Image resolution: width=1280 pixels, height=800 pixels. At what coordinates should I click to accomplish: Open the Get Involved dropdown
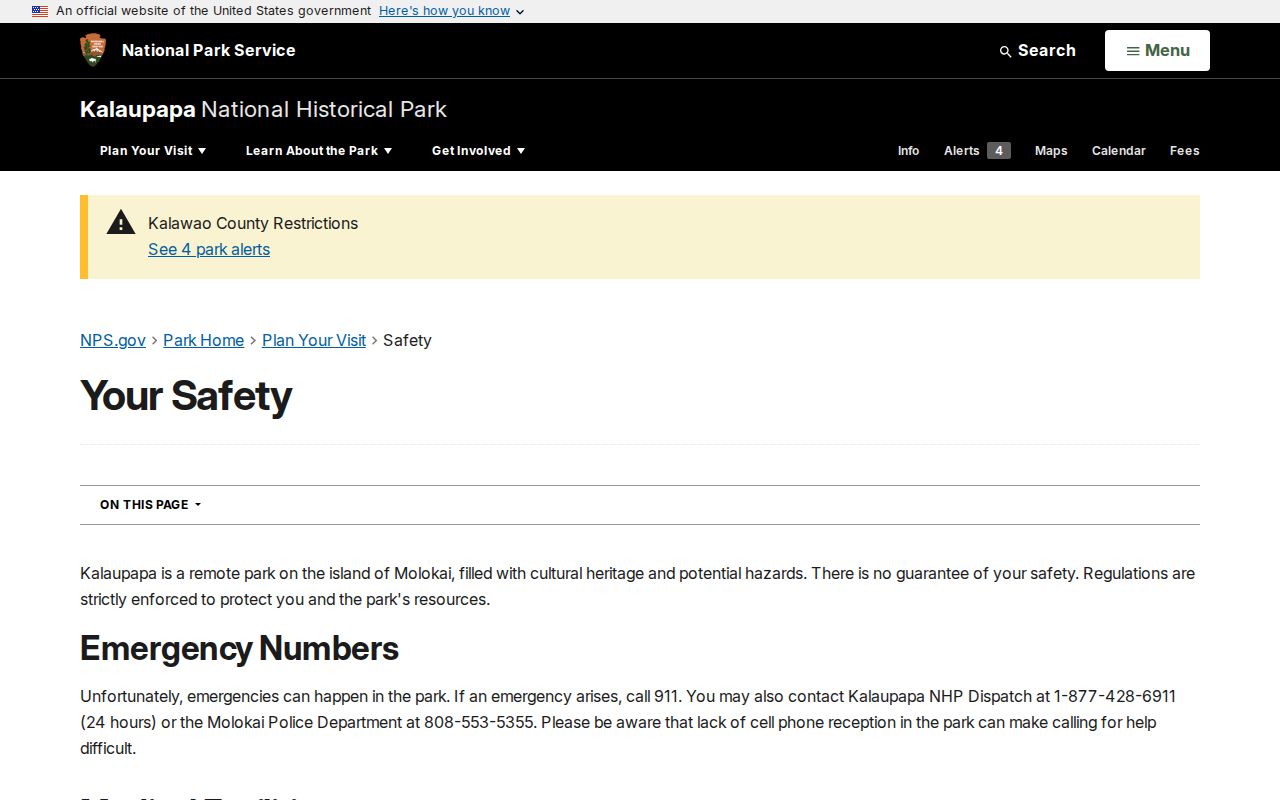pyautogui.click(x=478, y=151)
